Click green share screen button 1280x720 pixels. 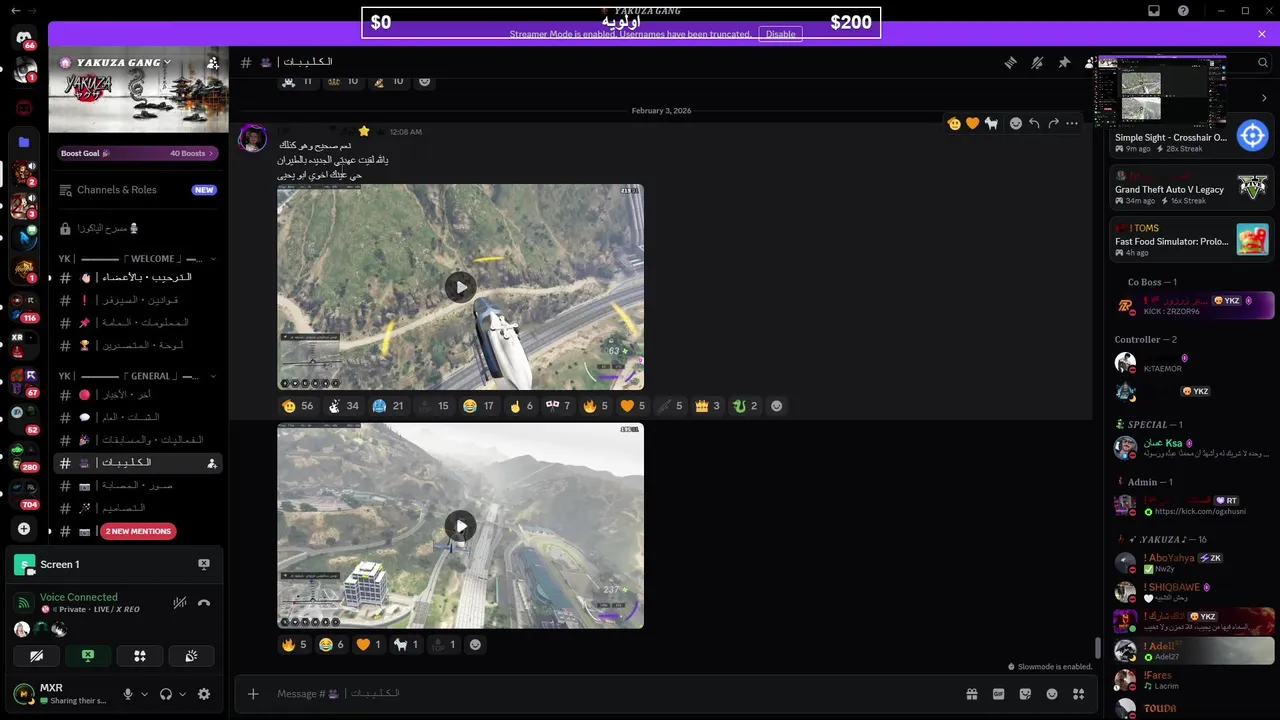click(88, 656)
